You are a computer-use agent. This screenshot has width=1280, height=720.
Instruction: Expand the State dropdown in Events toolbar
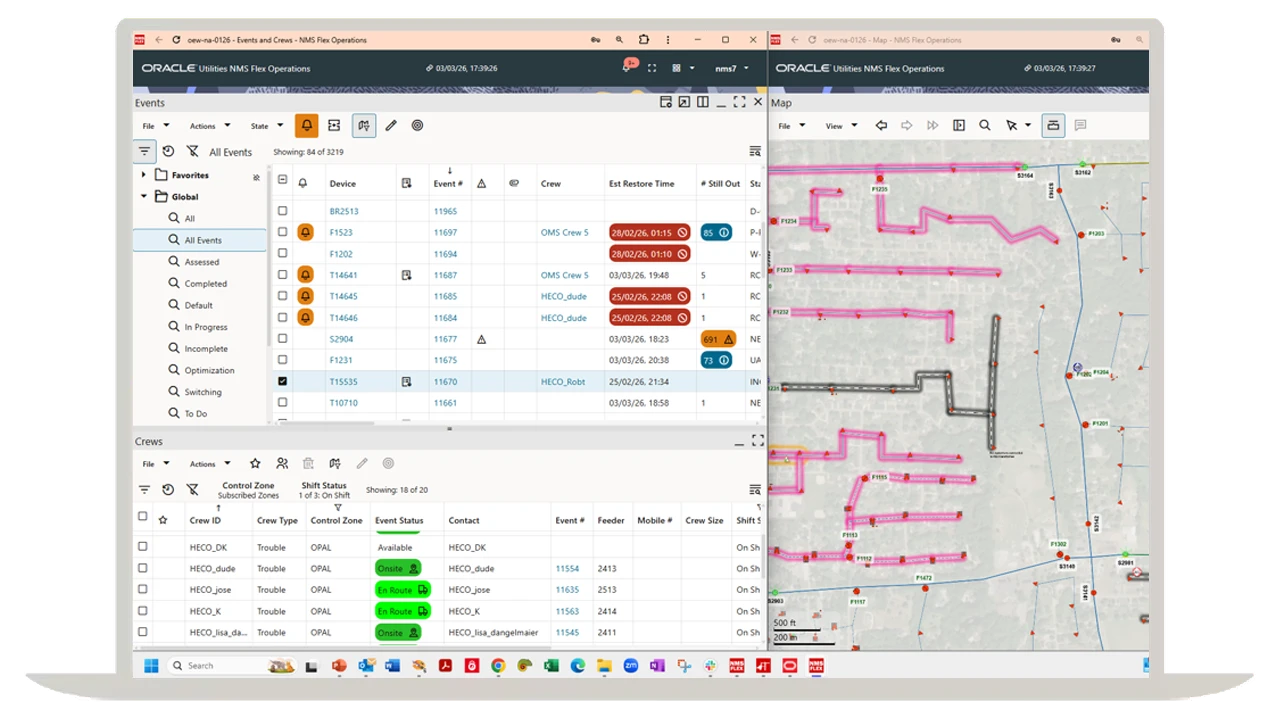tap(263, 125)
